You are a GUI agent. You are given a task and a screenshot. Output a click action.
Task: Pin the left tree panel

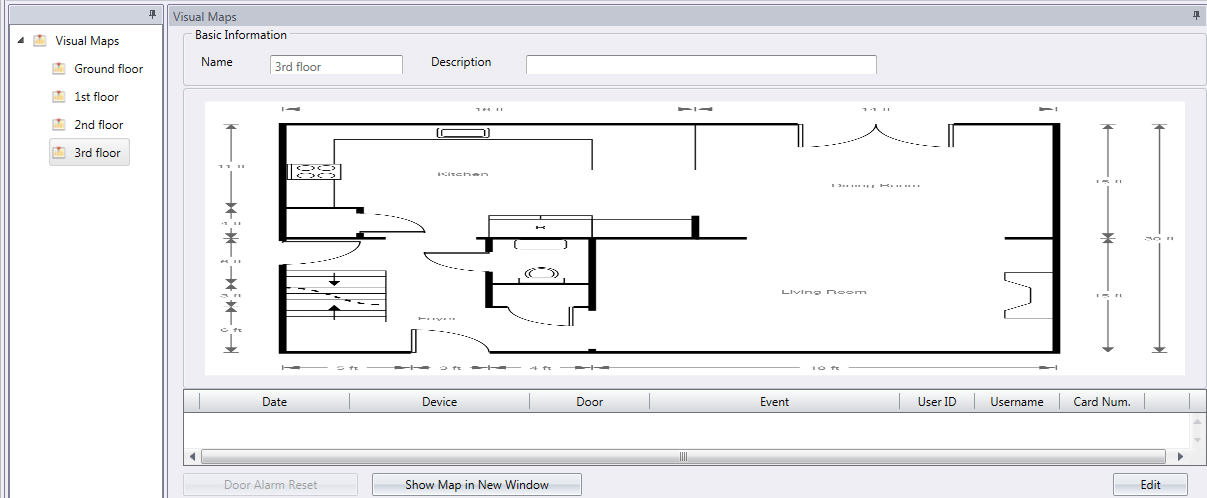point(152,15)
